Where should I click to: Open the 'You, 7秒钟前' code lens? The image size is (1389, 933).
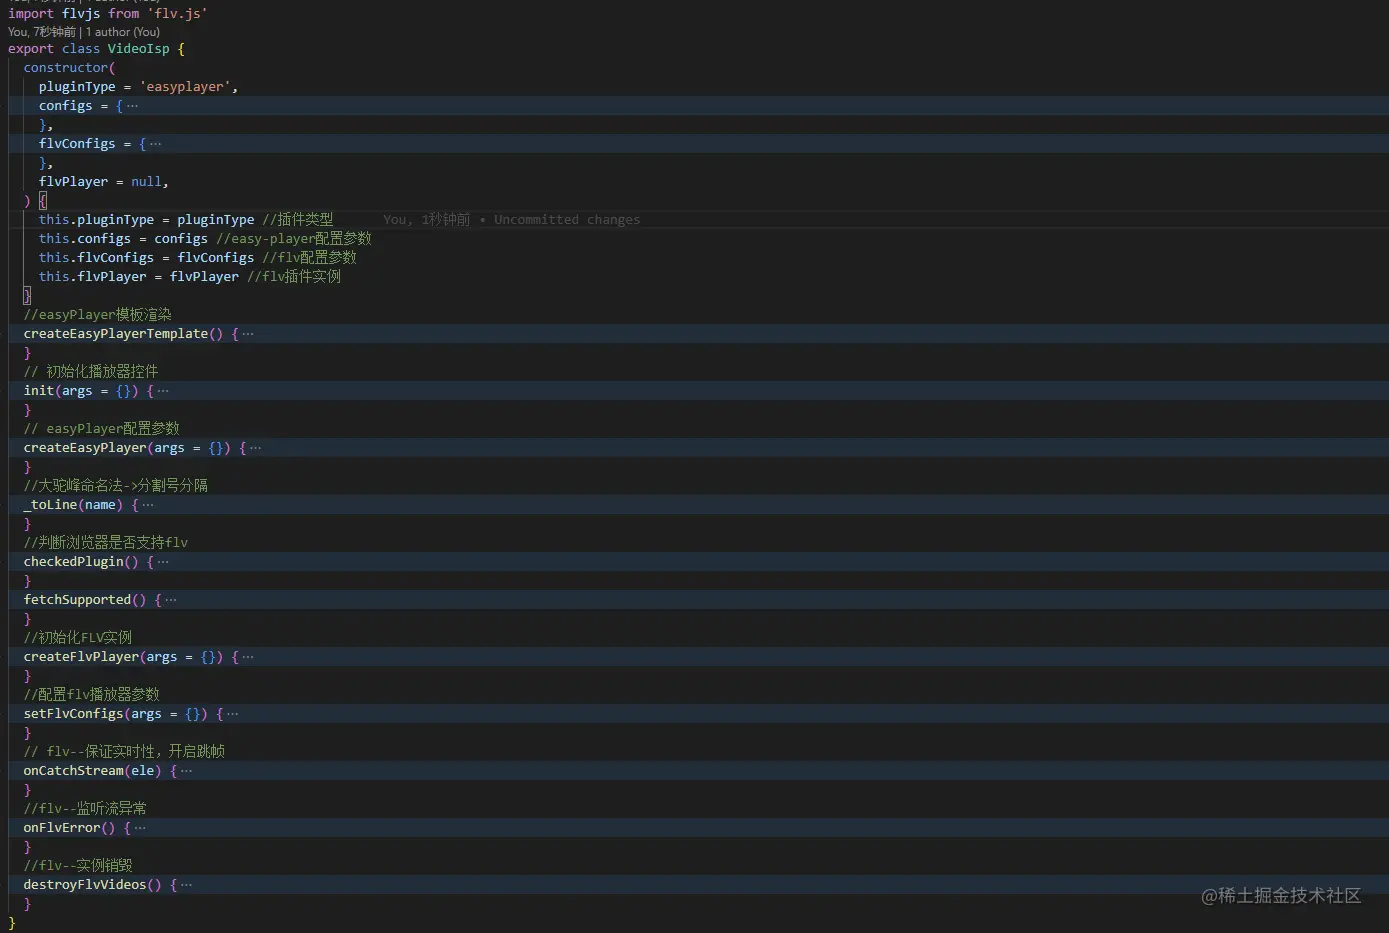pos(42,32)
